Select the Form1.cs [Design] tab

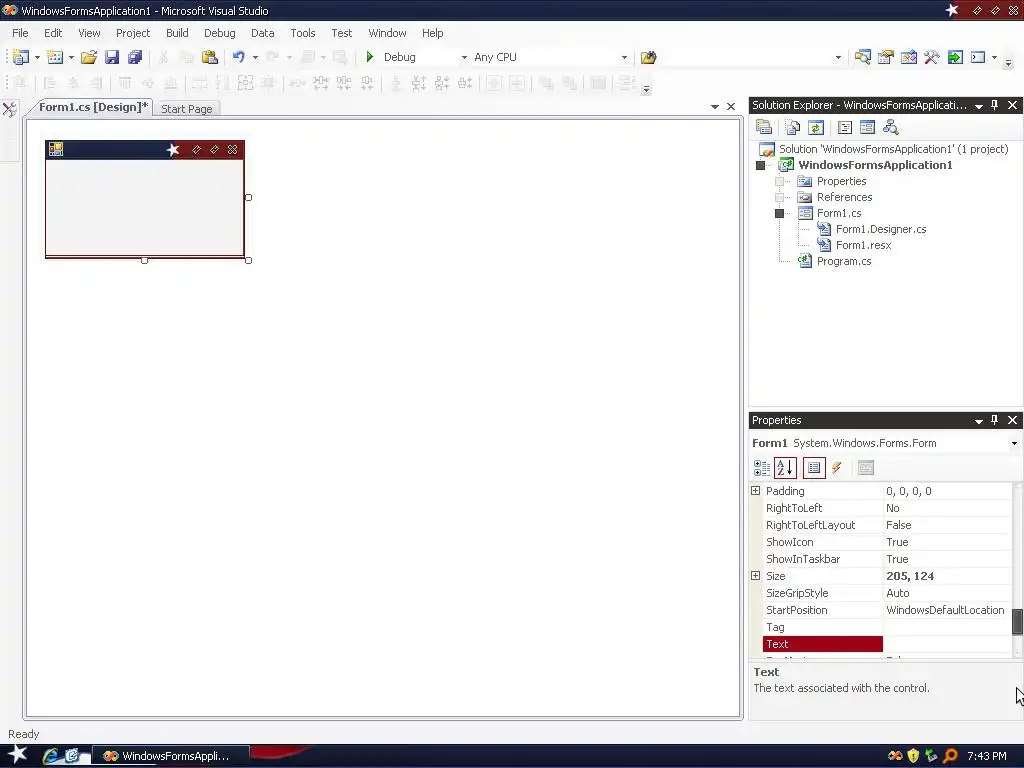[91, 108]
